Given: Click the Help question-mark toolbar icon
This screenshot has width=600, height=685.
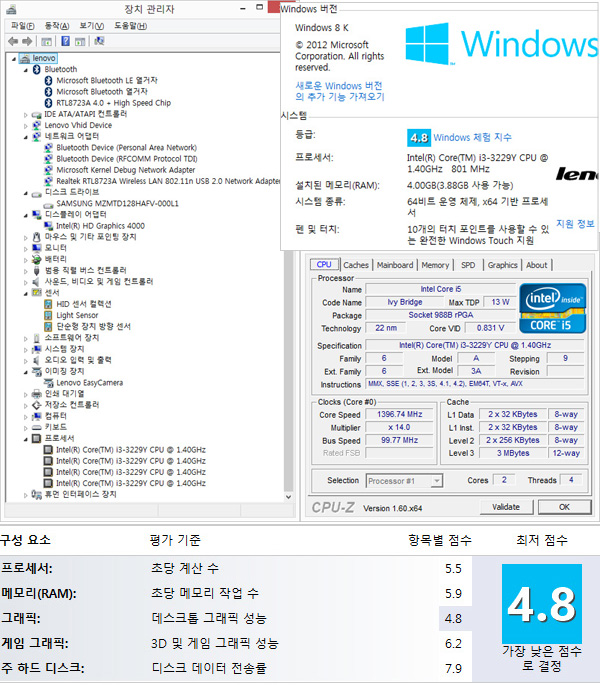Looking at the screenshot, I should pos(65,41).
